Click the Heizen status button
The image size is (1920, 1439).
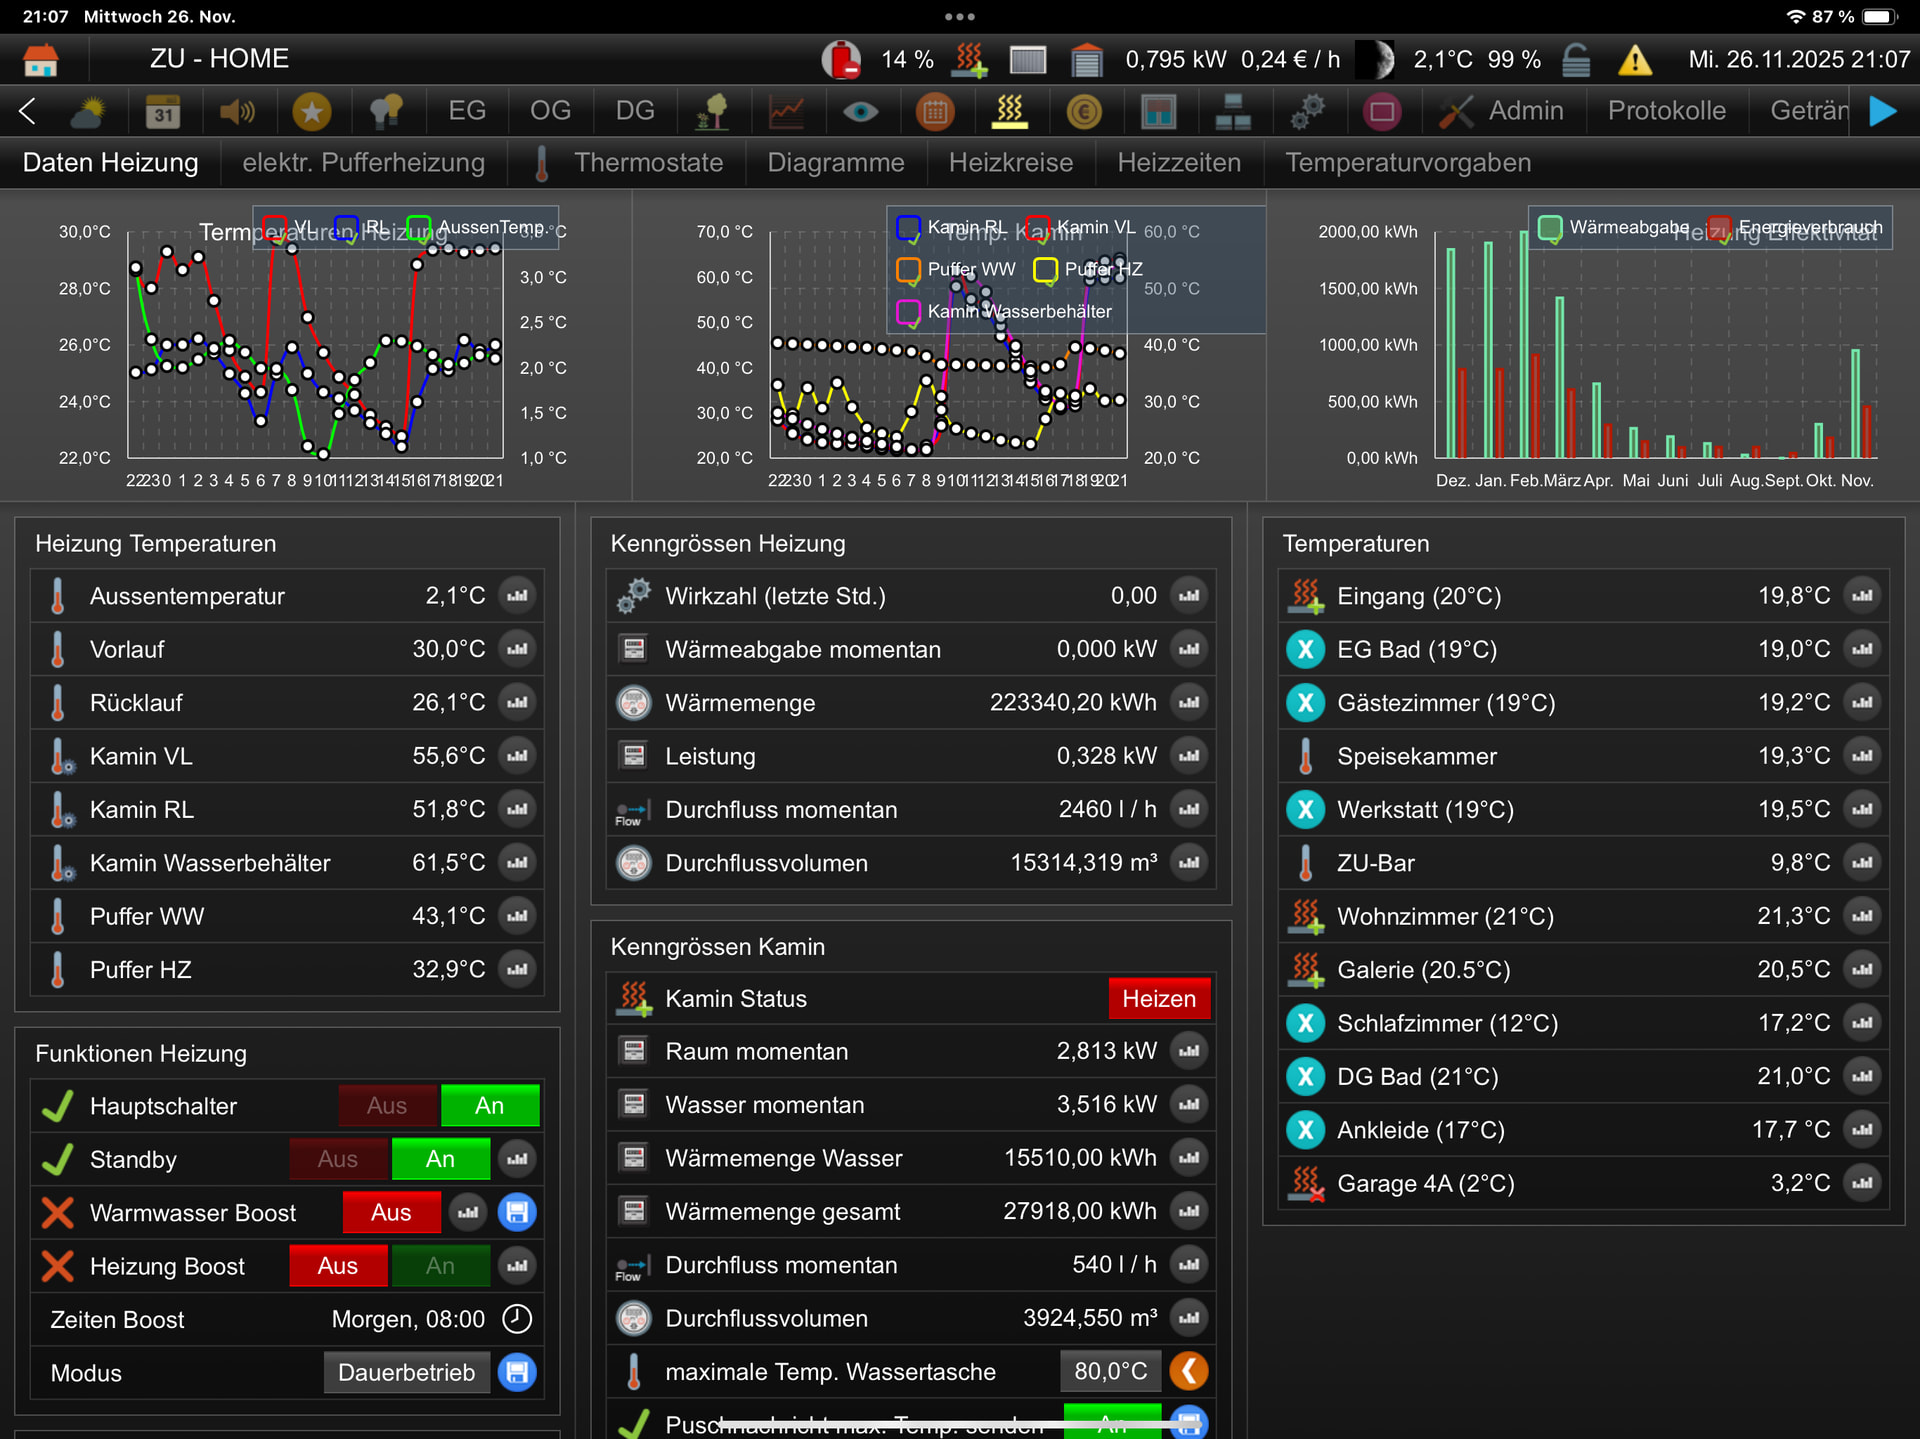[1158, 999]
